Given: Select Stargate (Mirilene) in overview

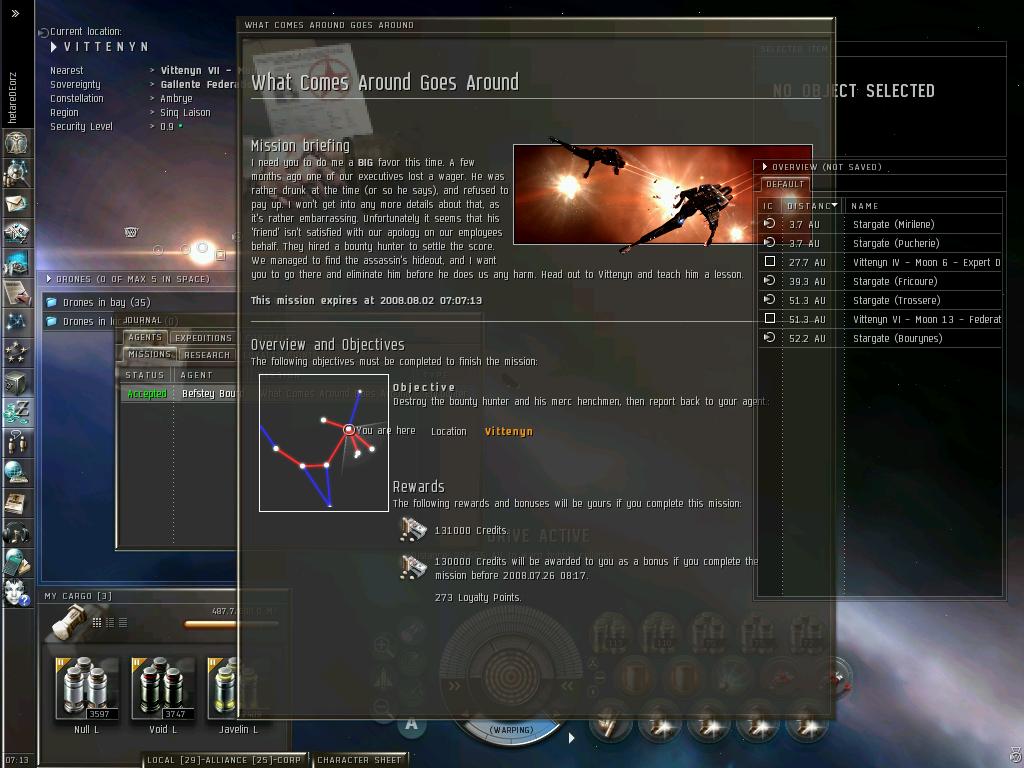Looking at the screenshot, I should pos(880,224).
